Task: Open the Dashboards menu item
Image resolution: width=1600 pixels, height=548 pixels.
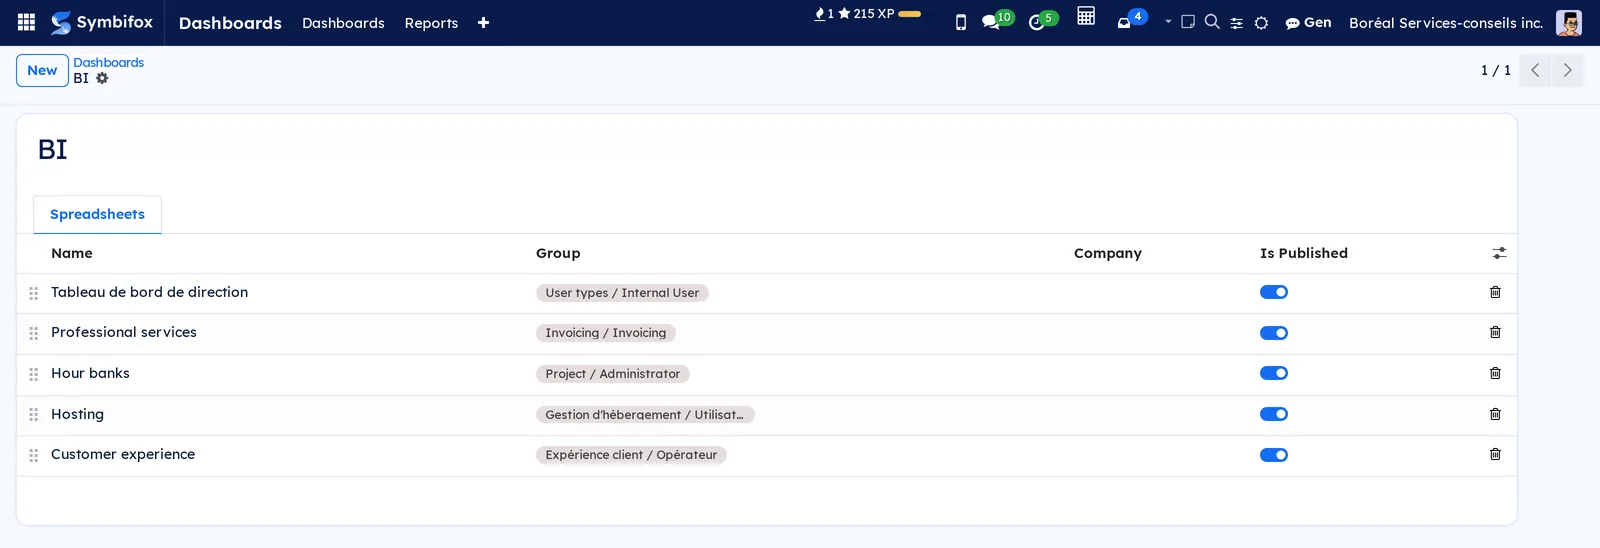Action: [x=343, y=22]
